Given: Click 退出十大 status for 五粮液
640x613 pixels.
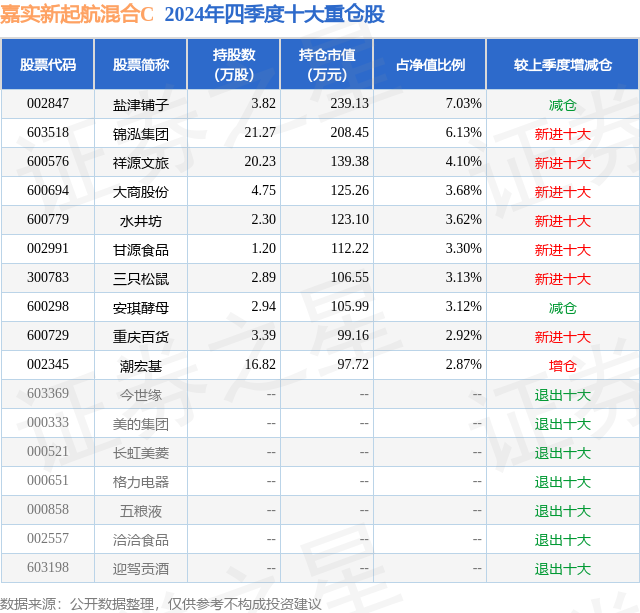Looking at the screenshot, I should click(x=562, y=511).
